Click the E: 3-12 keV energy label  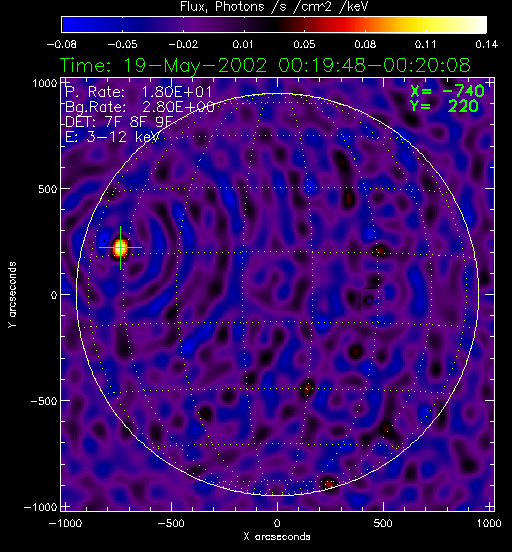[x=112, y=137]
